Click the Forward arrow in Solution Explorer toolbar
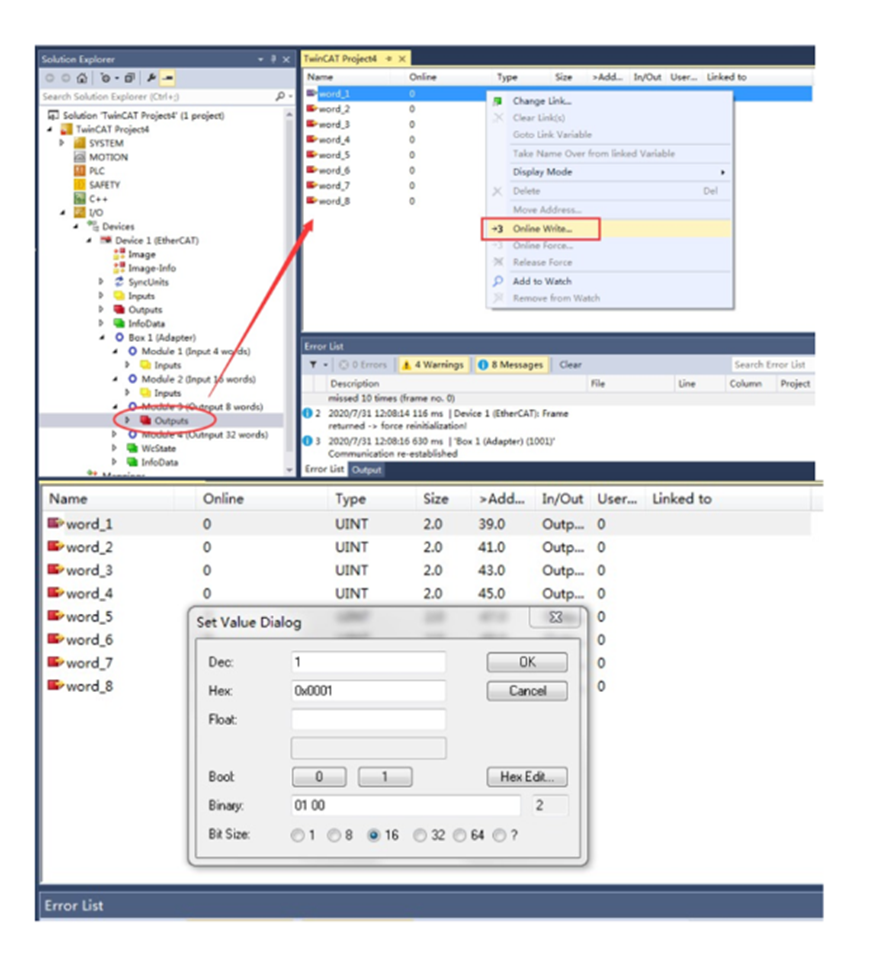The width and height of the screenshot is (889, 976). 65,78
